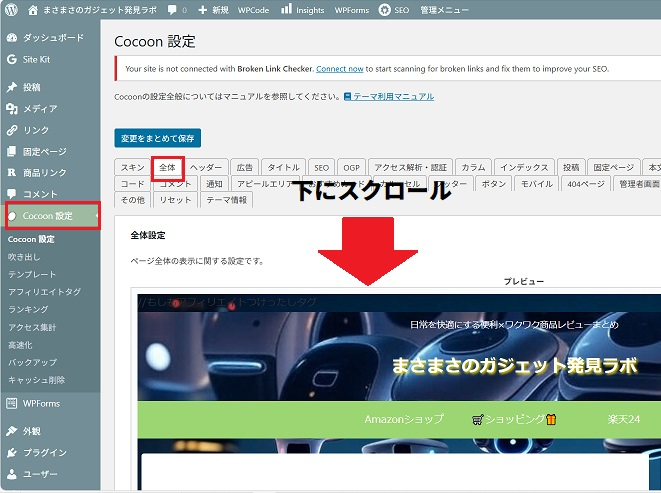The image size is (661, 493).
Task: Expand the new content menu in admin bar
Action: pyautogui.click(x=213, y=9)
